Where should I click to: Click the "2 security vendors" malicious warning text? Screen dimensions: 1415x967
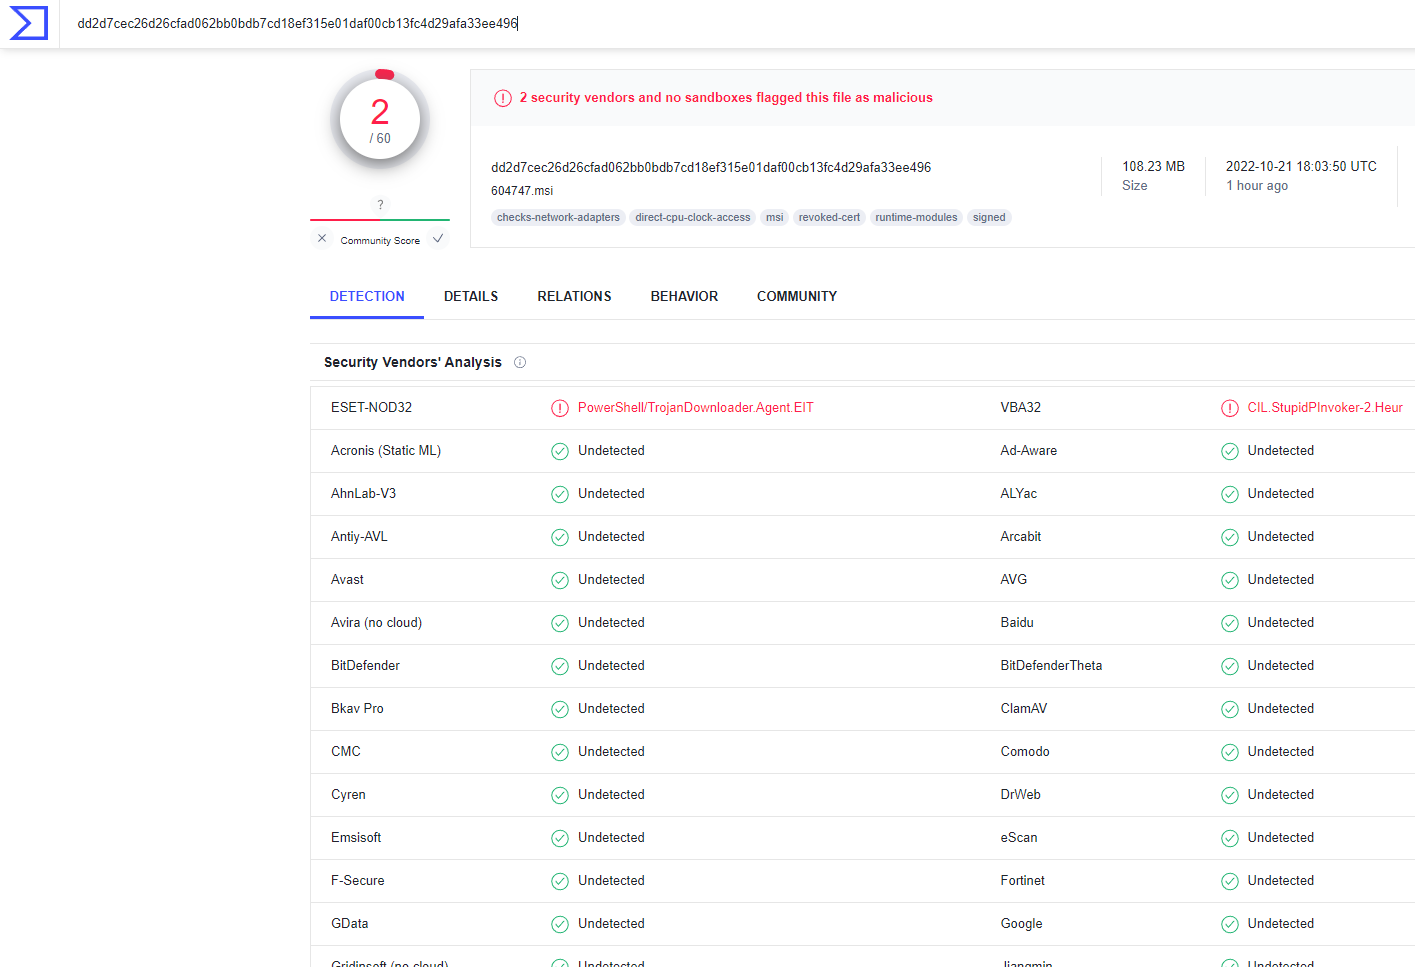[x=726, y=97]
